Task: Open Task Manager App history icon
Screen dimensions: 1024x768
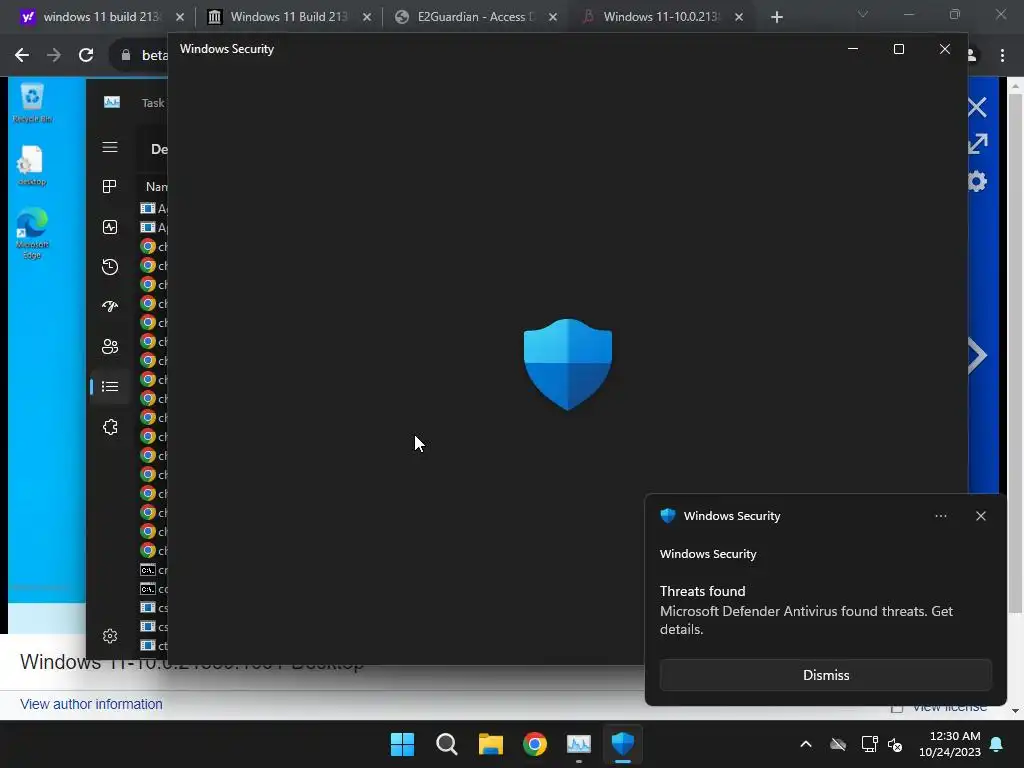Action: (x=110, y=266)
